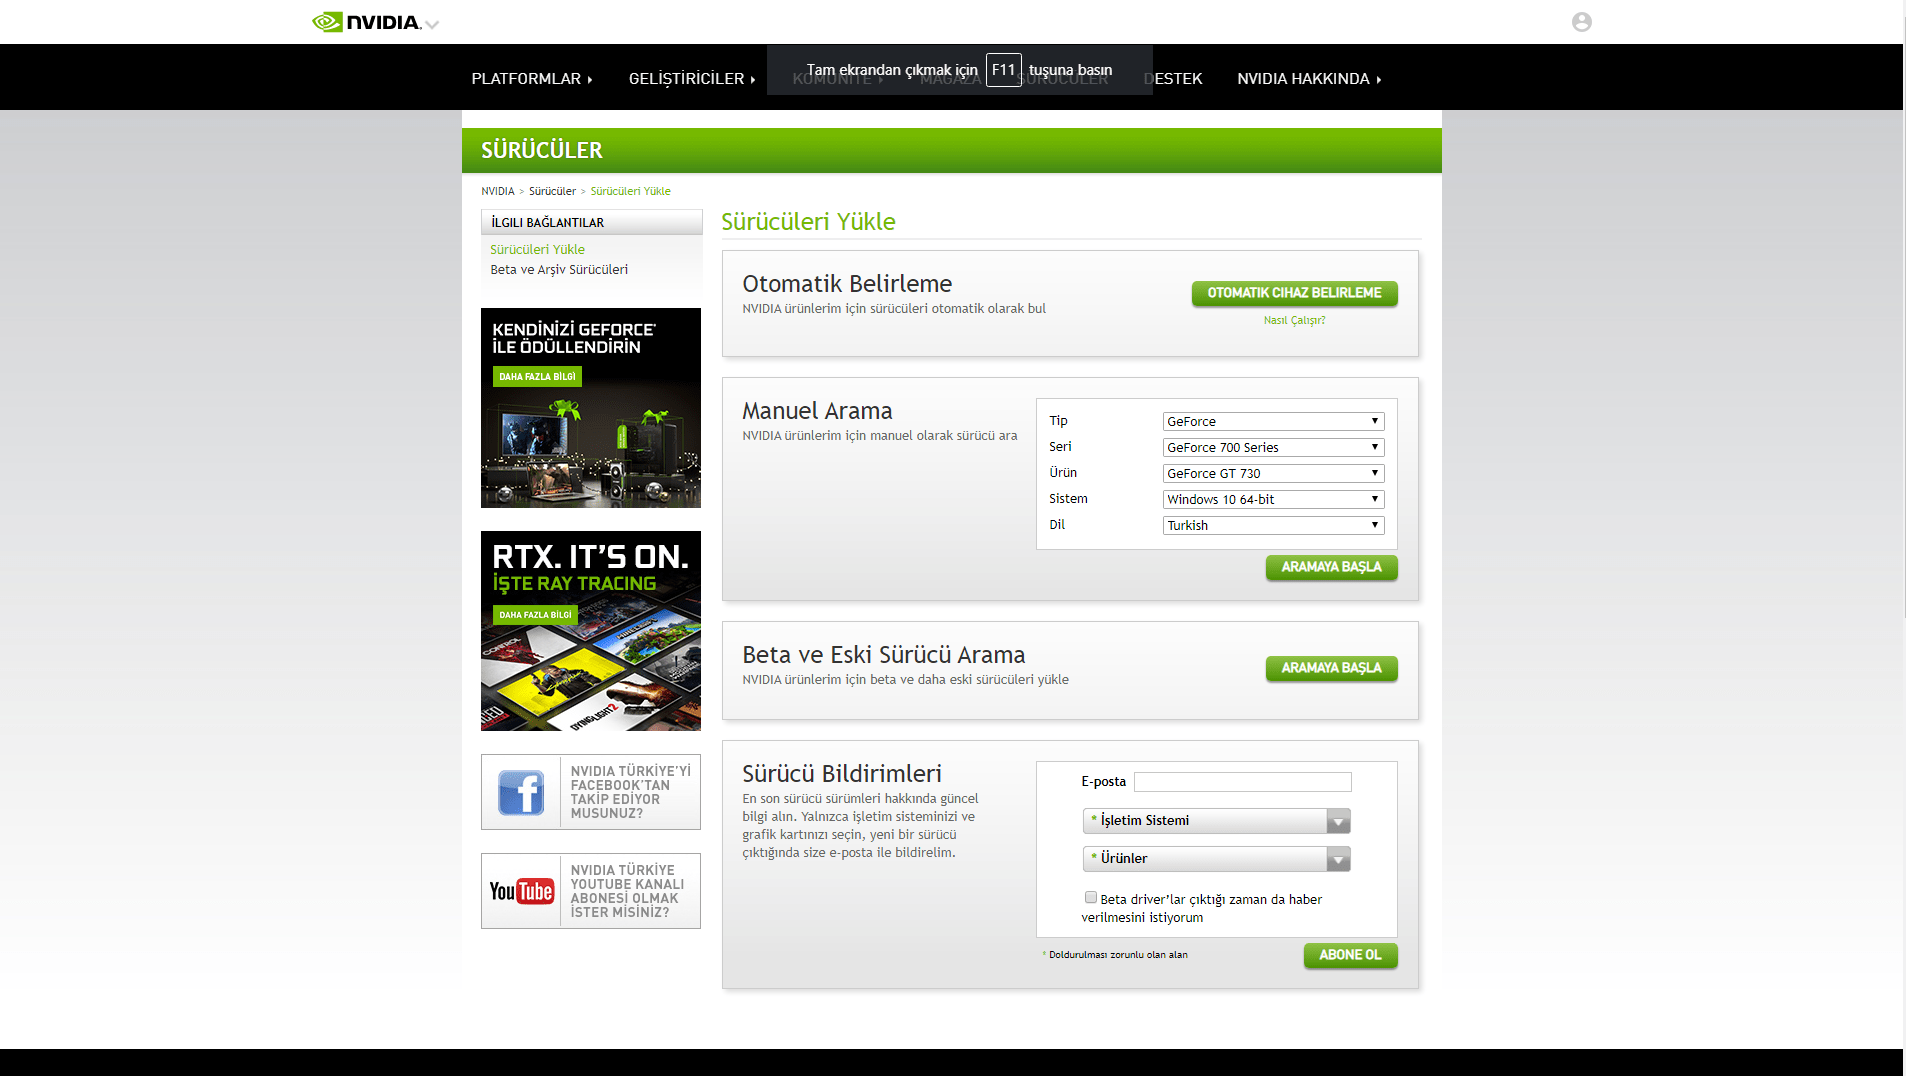Image resolution: width=1906 pixels, height=1076 pixels.
Task: Open the DESTEK menu item
Action: 1173,79
